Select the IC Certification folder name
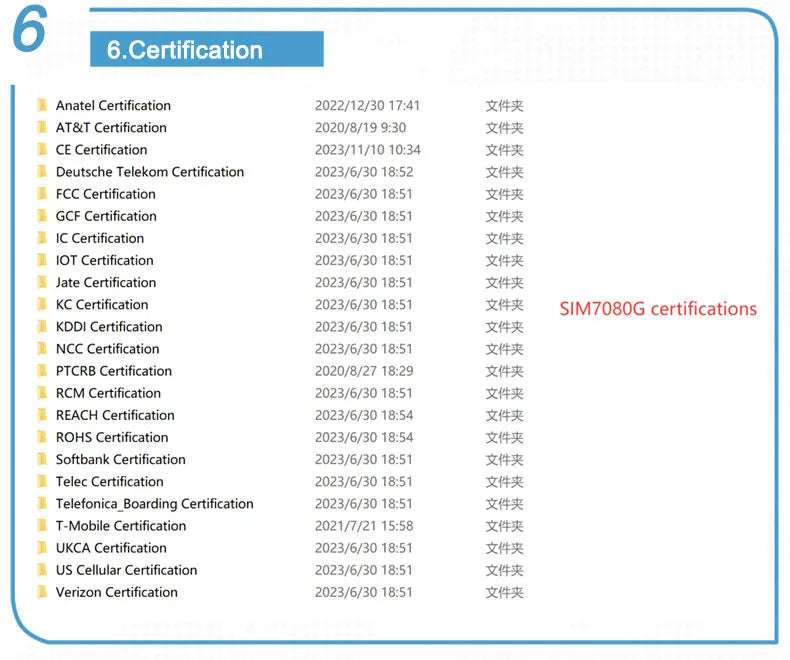790x660 pixels. pyautogui.click(x=100, y=238)
